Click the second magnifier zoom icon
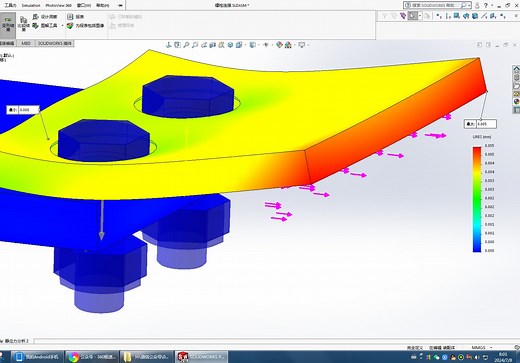Image resolution: width=520 pixels, height=363 pixels. pyautogui.click(x=195, y=45)
